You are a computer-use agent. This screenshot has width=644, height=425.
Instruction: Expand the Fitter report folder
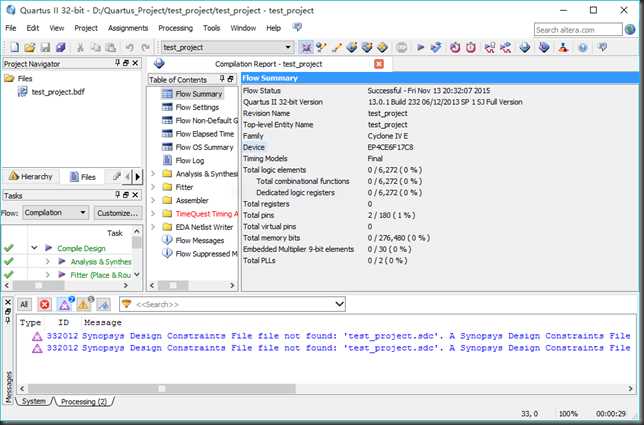tap(153, 187)
